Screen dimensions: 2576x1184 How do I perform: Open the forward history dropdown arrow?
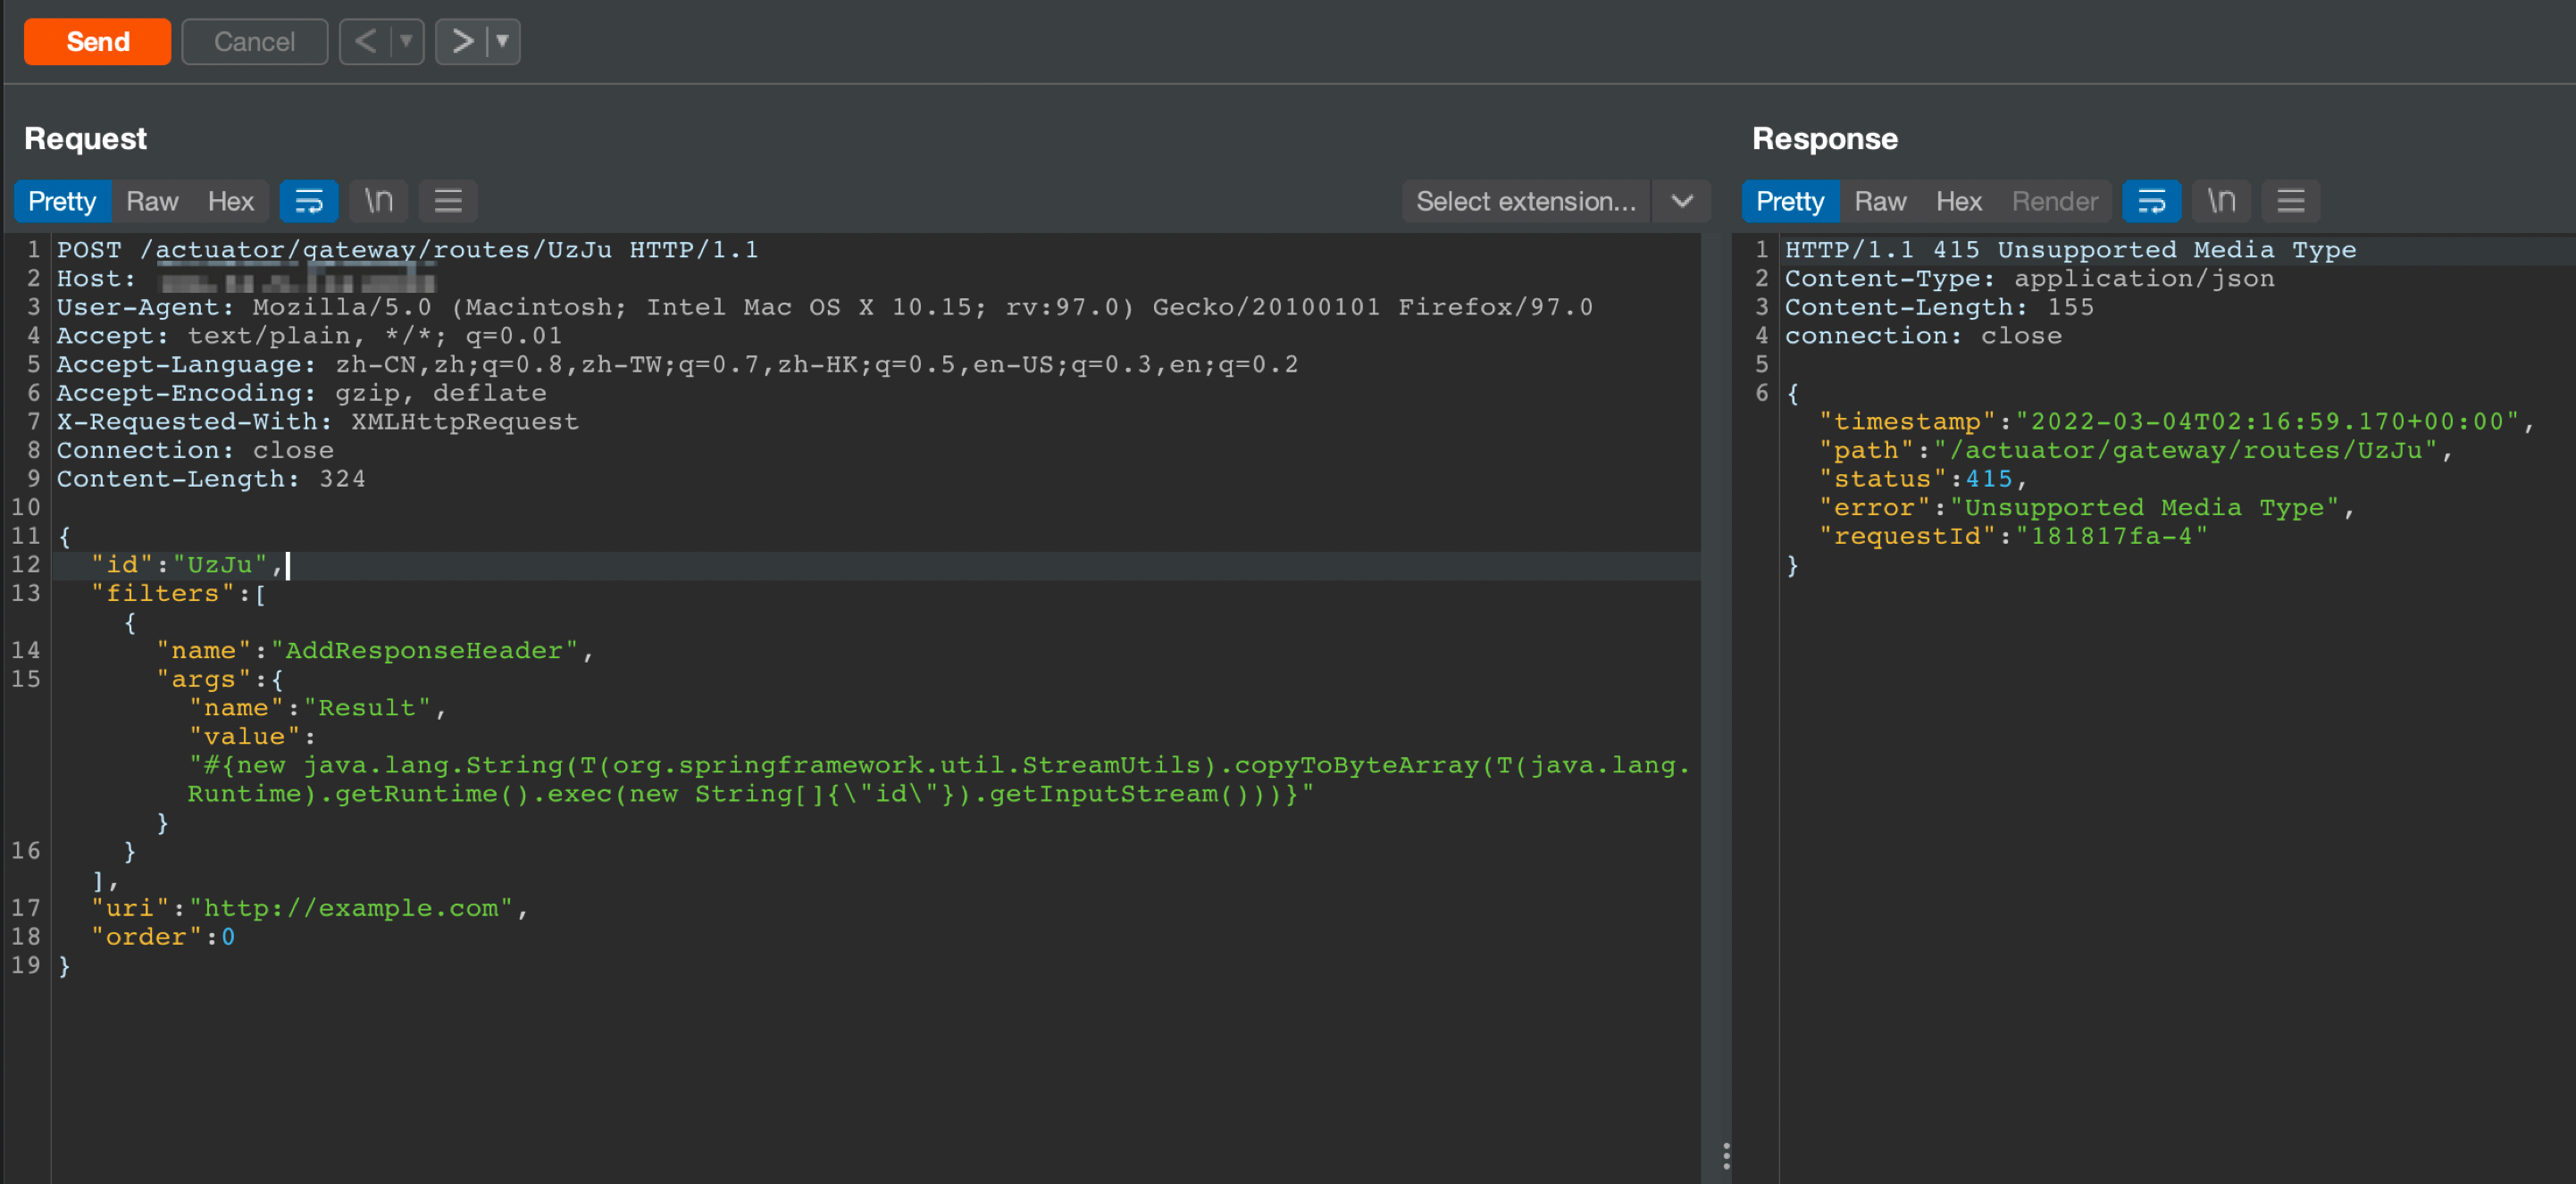503,41
